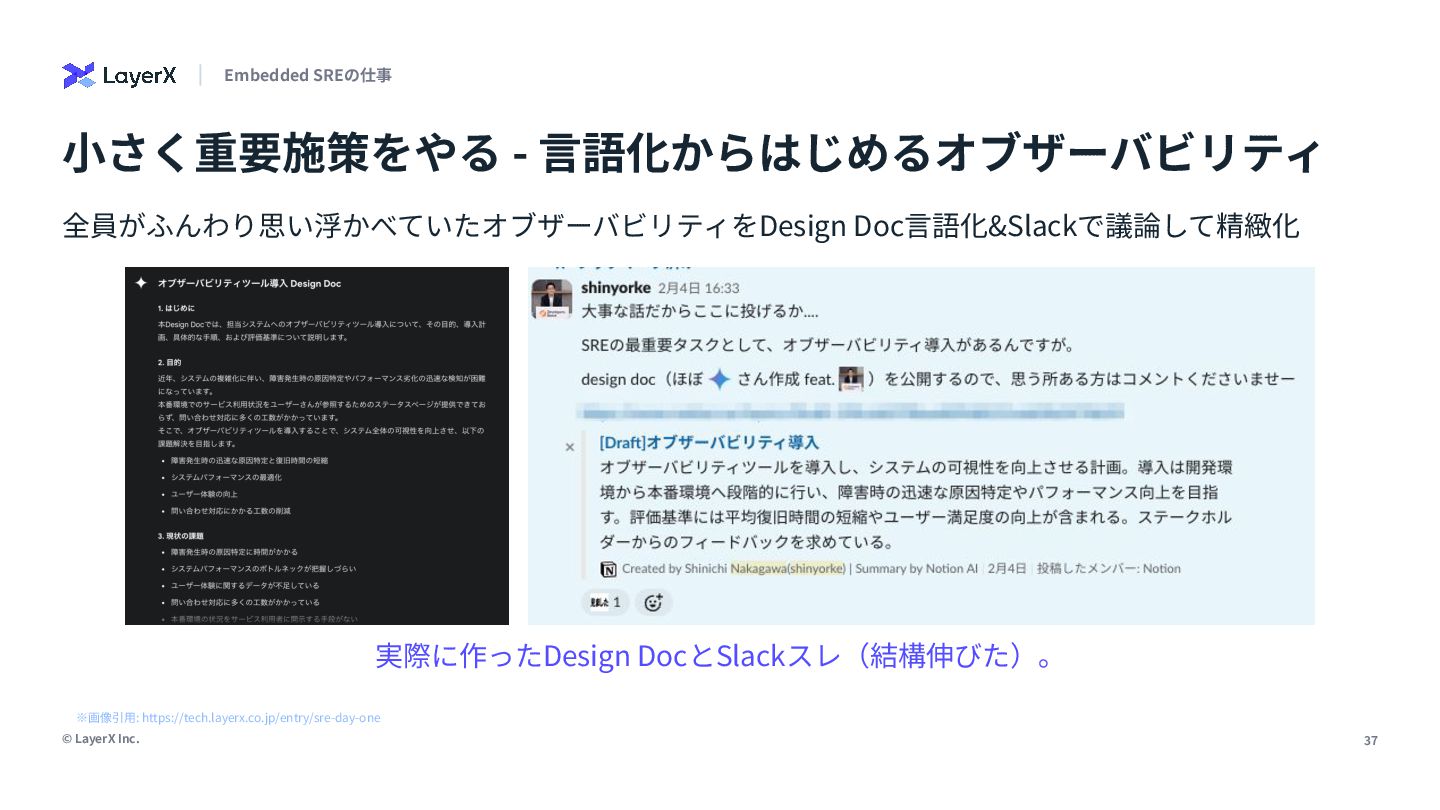Click the blurred URL in the Slack message
Viewport: 1440px width, 810px height.
point(852,411)
